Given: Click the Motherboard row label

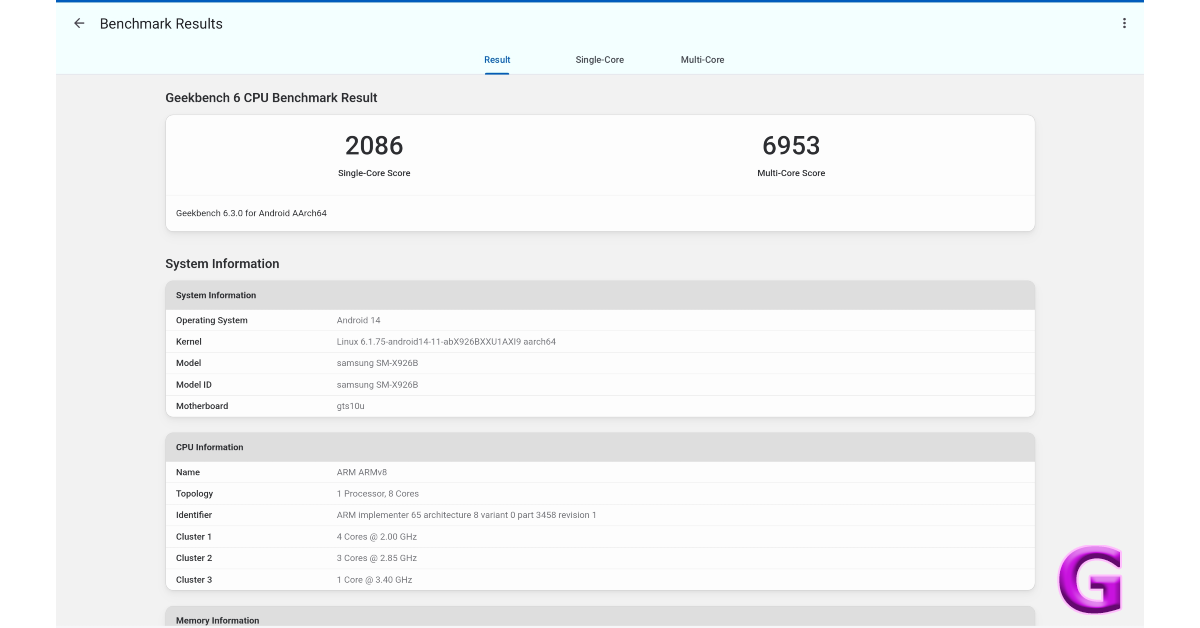Looking at the screenshot, I should click(202, 406).
